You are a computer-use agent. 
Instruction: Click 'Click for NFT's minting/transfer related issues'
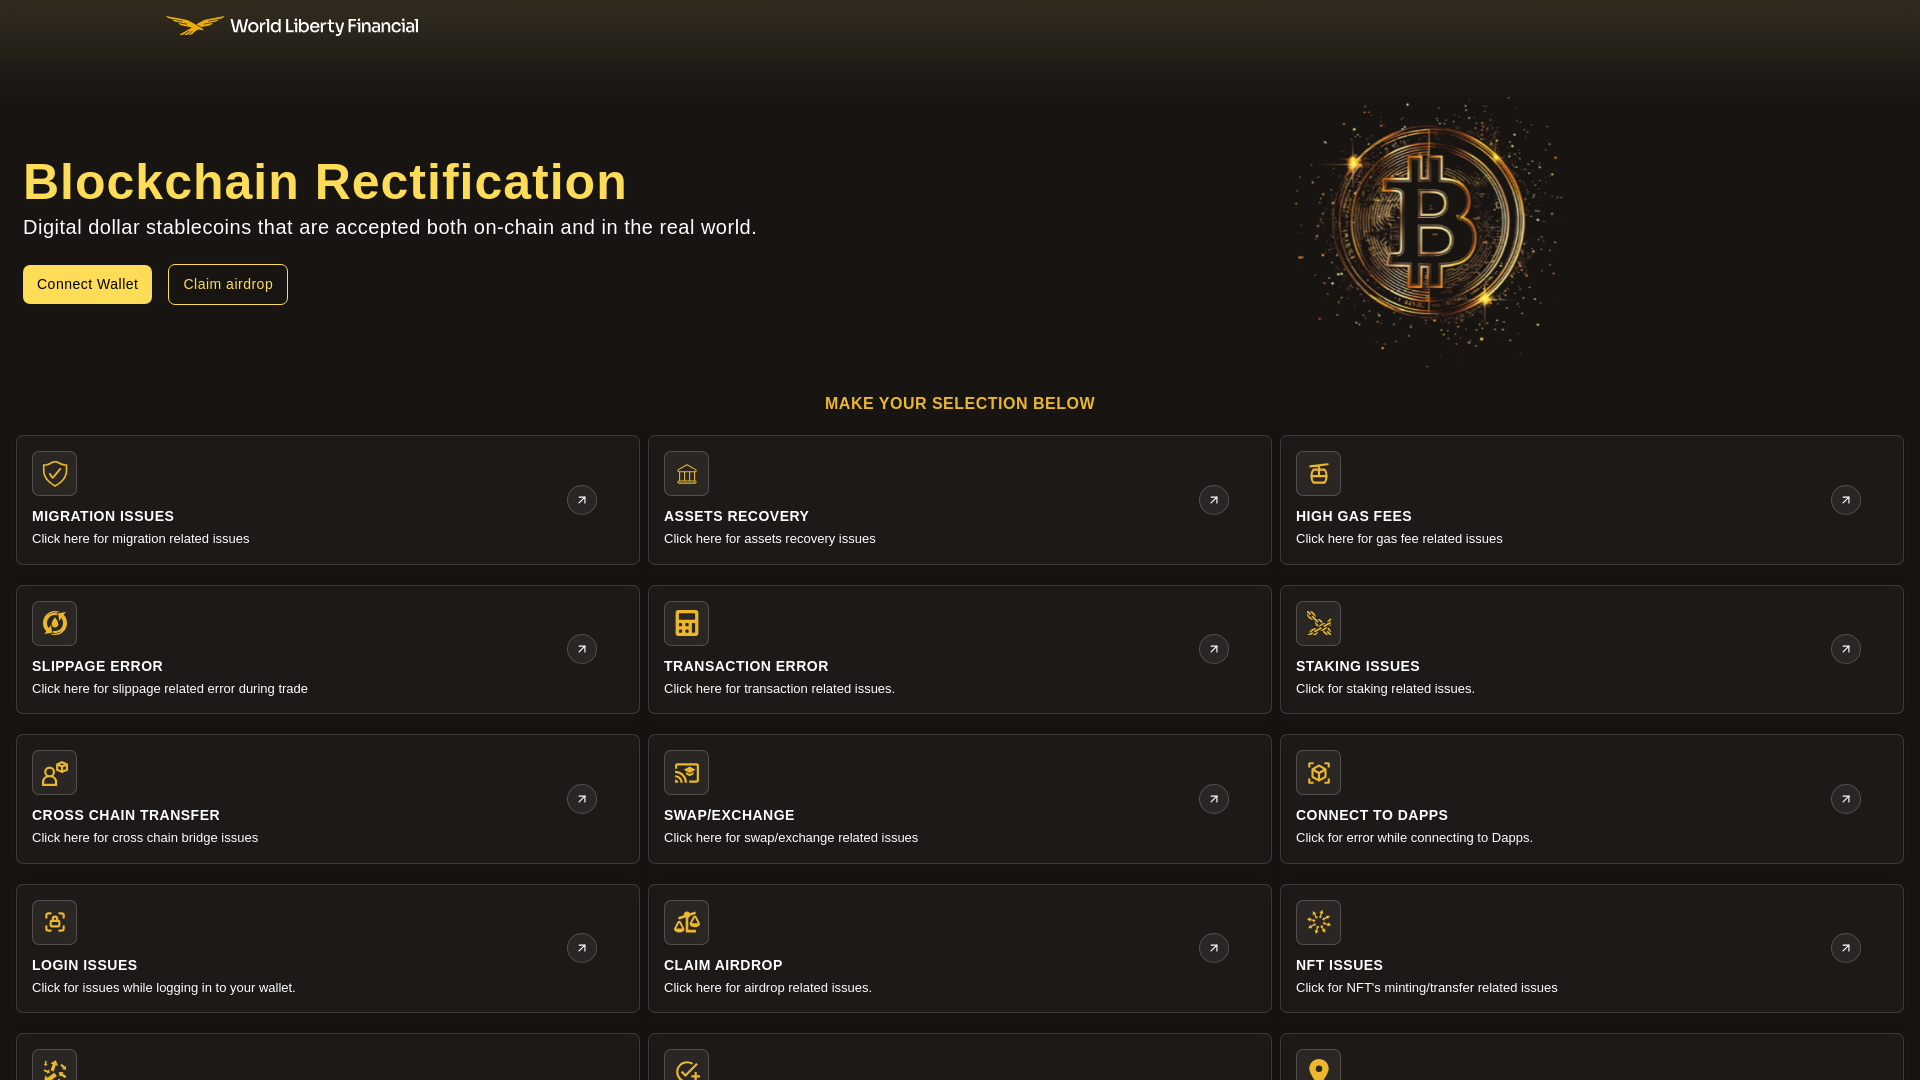pyautogui.click(x=1427, y=988)
